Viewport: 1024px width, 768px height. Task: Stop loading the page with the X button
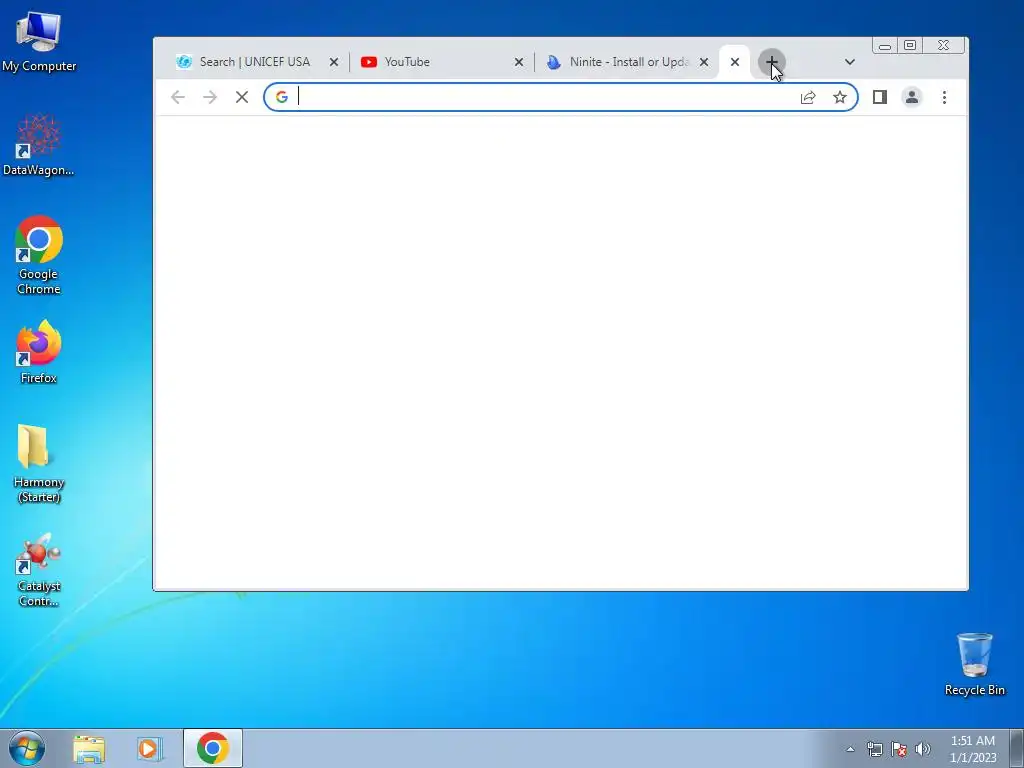pos(242,97)
